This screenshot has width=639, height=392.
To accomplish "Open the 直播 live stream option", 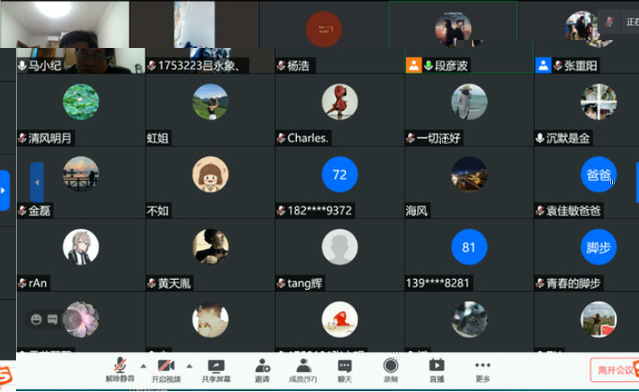I will point(436,370).
